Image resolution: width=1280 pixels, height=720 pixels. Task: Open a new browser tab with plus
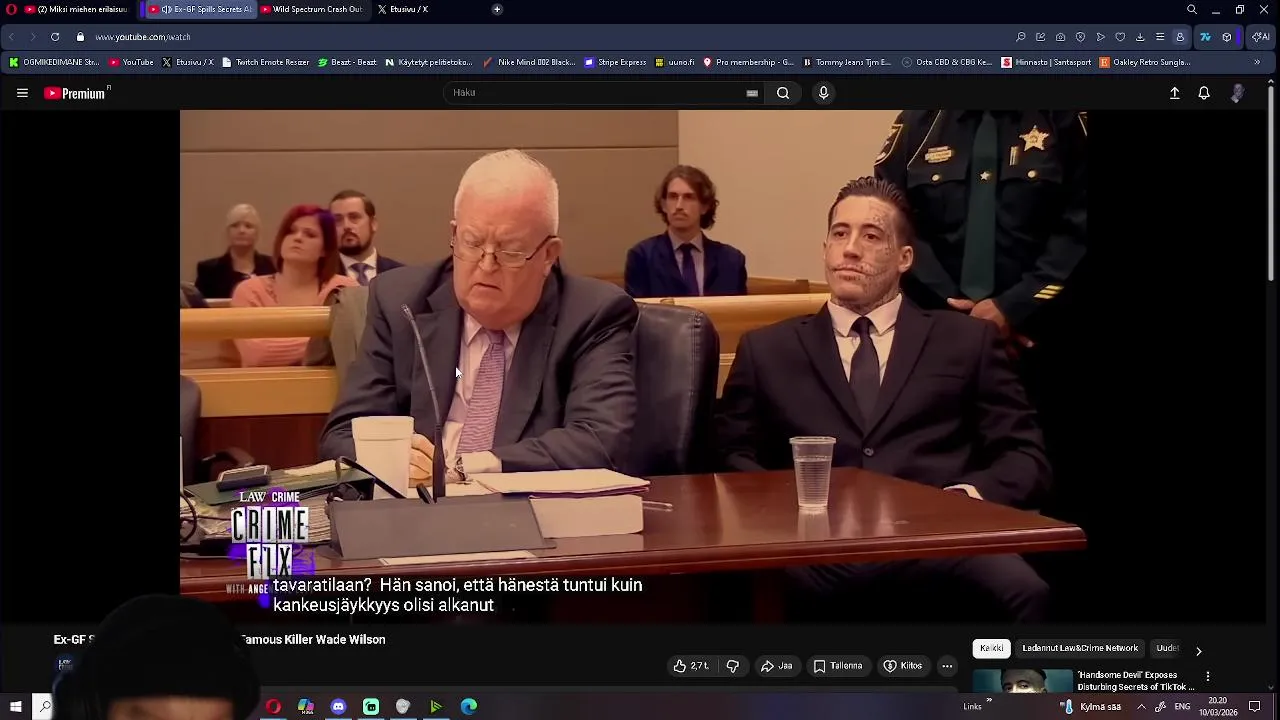click(x=497, y=9)
